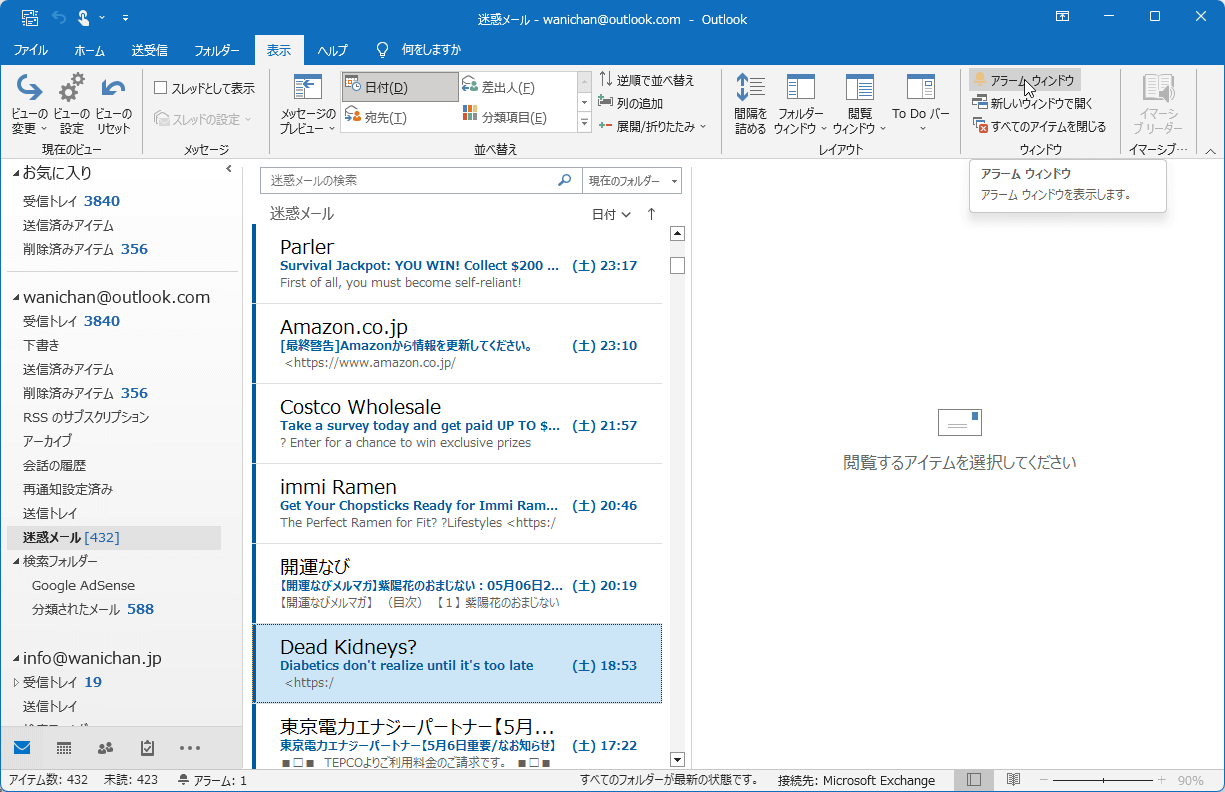This screenshot has width=1225, height=792.
Task: Switch to Mail navigation icon
Action: click(22, 747)
